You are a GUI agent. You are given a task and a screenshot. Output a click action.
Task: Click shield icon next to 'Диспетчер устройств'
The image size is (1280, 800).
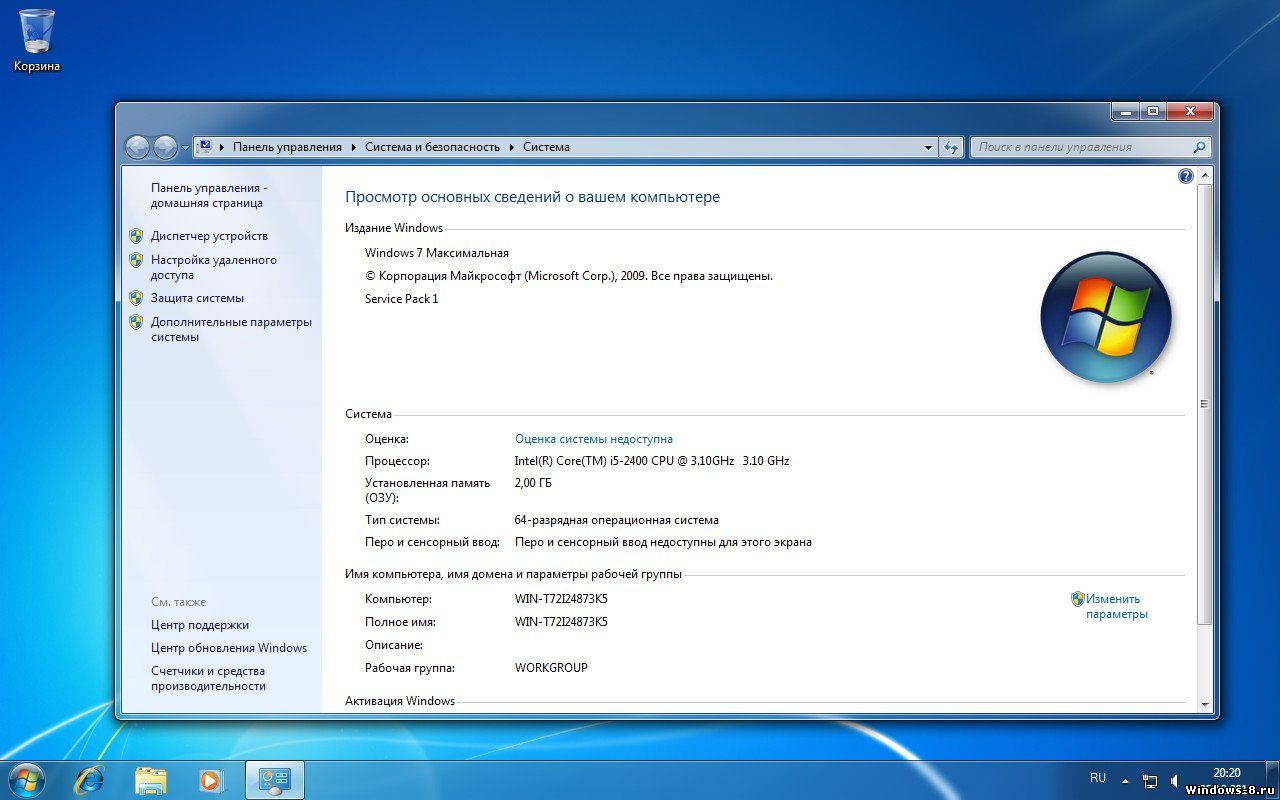(x=136, y=236)
